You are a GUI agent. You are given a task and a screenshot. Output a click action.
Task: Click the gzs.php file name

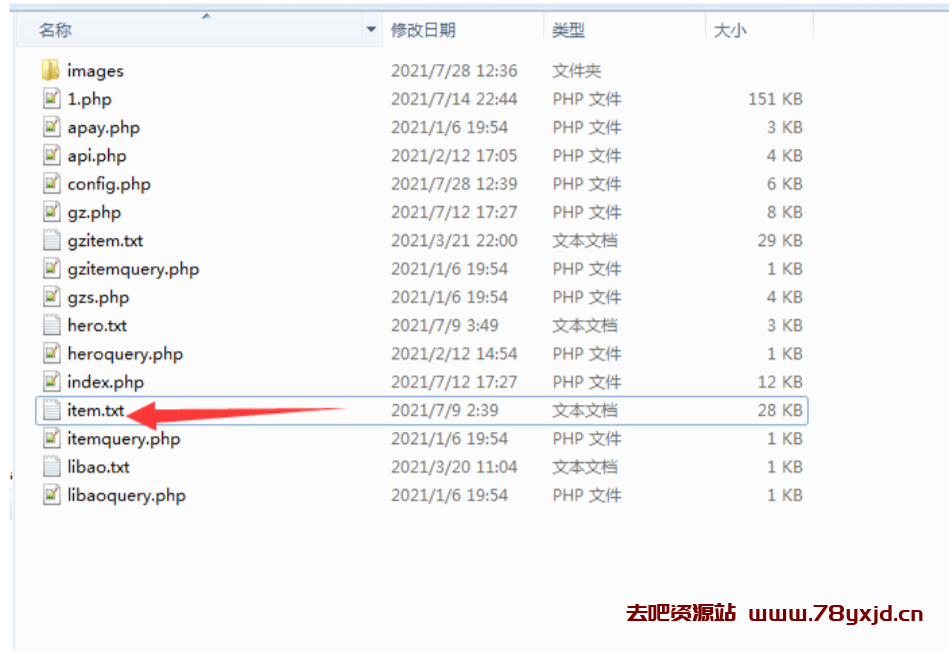click(98, 298)
